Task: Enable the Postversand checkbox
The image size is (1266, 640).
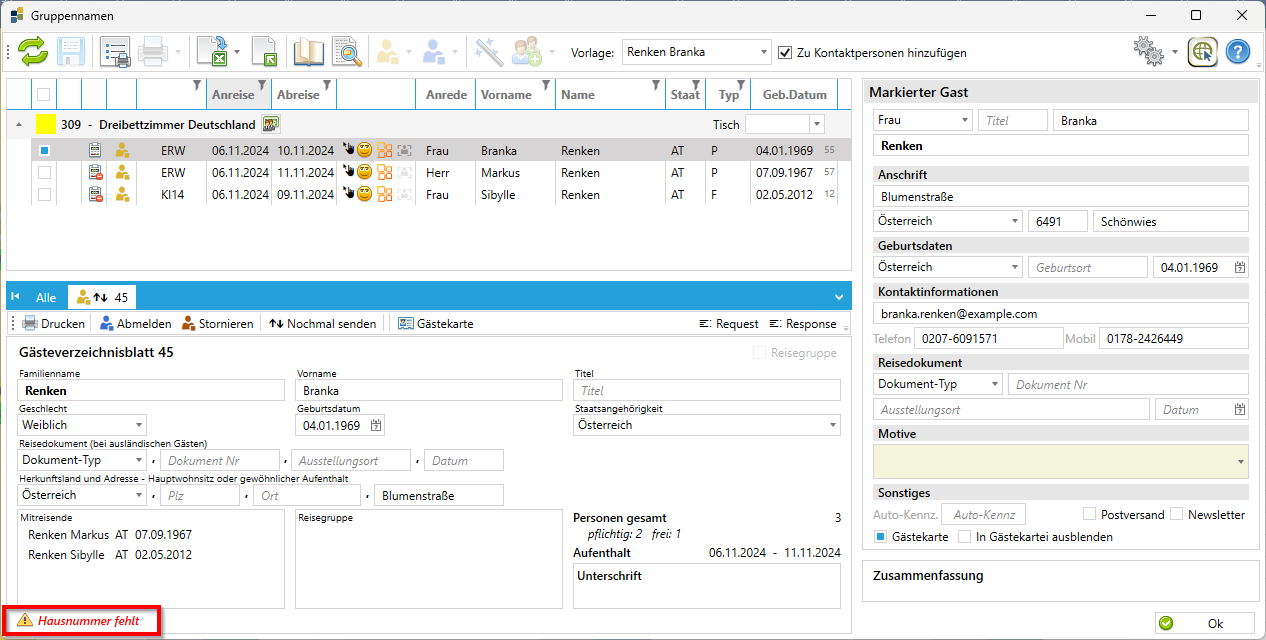Action: [1091, 514]
